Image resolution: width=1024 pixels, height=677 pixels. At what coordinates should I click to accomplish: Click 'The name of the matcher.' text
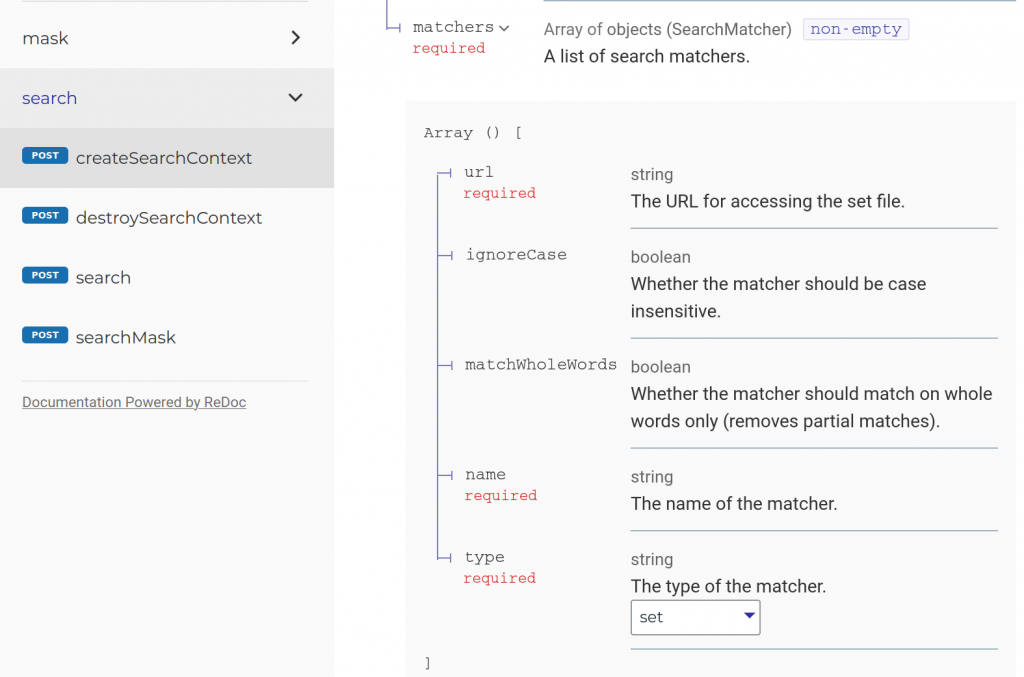coord(733,504)
